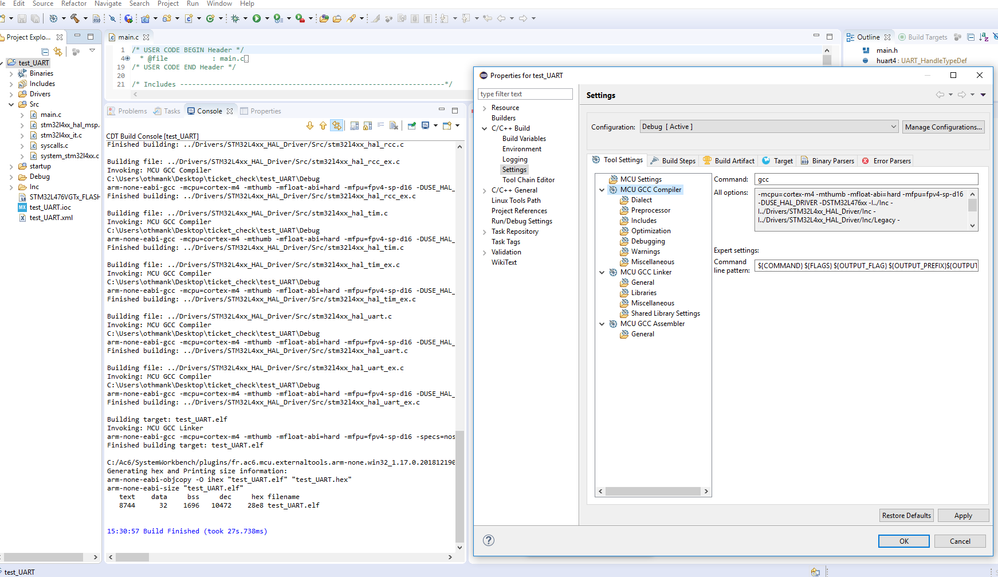
Task: Expand the Drivers folder in Project Explorer
Action: 11,94
